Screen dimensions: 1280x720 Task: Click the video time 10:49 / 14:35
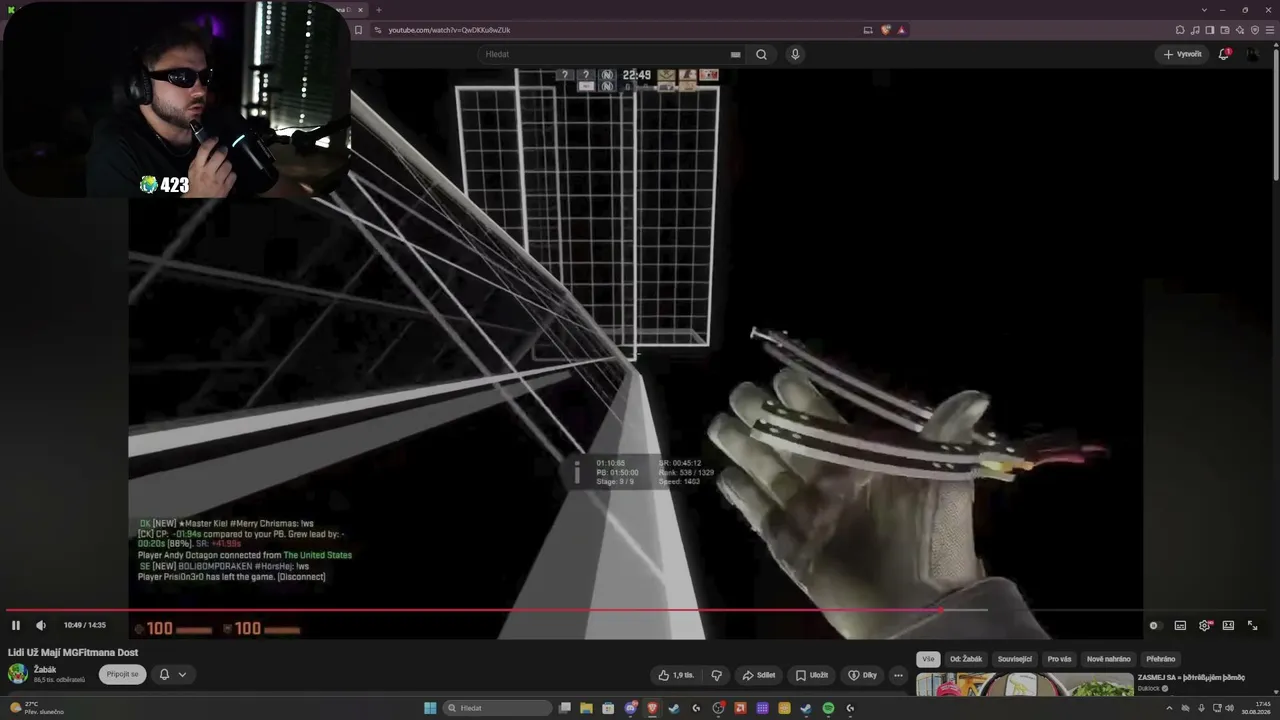(84, 625)
